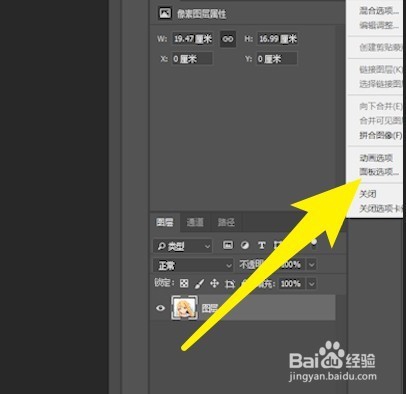Lock image pixels brush icon
The image size is (406, 394).
pos(199,284)
